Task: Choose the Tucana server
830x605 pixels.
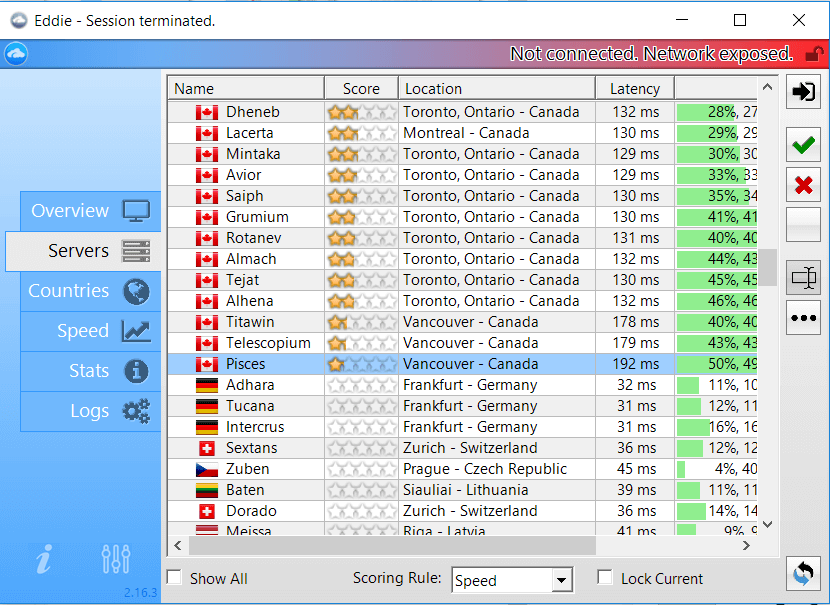Action: (x=463, y=406)
